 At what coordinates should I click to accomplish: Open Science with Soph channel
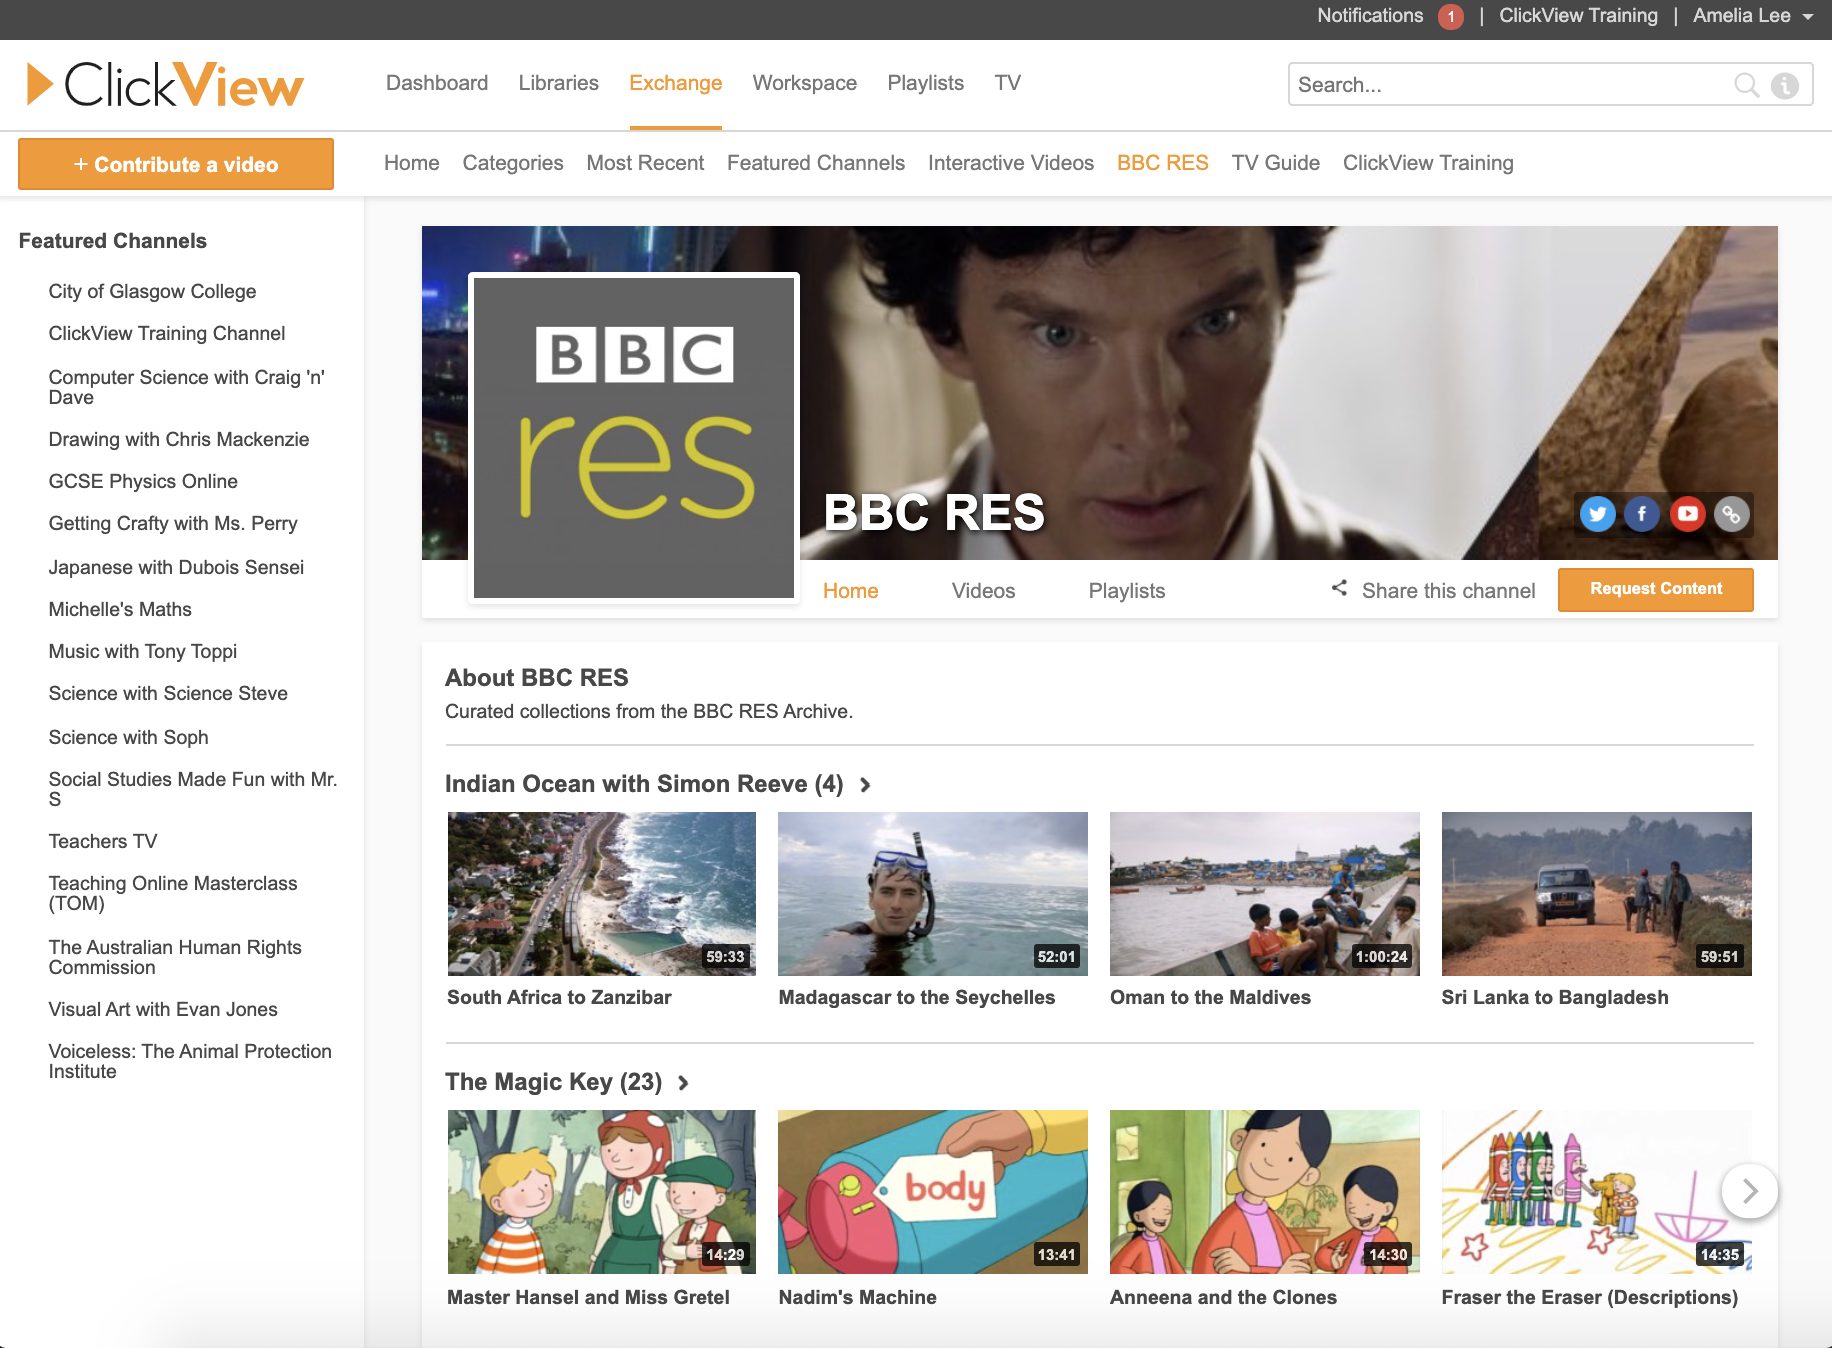click(x=128, y=737)
